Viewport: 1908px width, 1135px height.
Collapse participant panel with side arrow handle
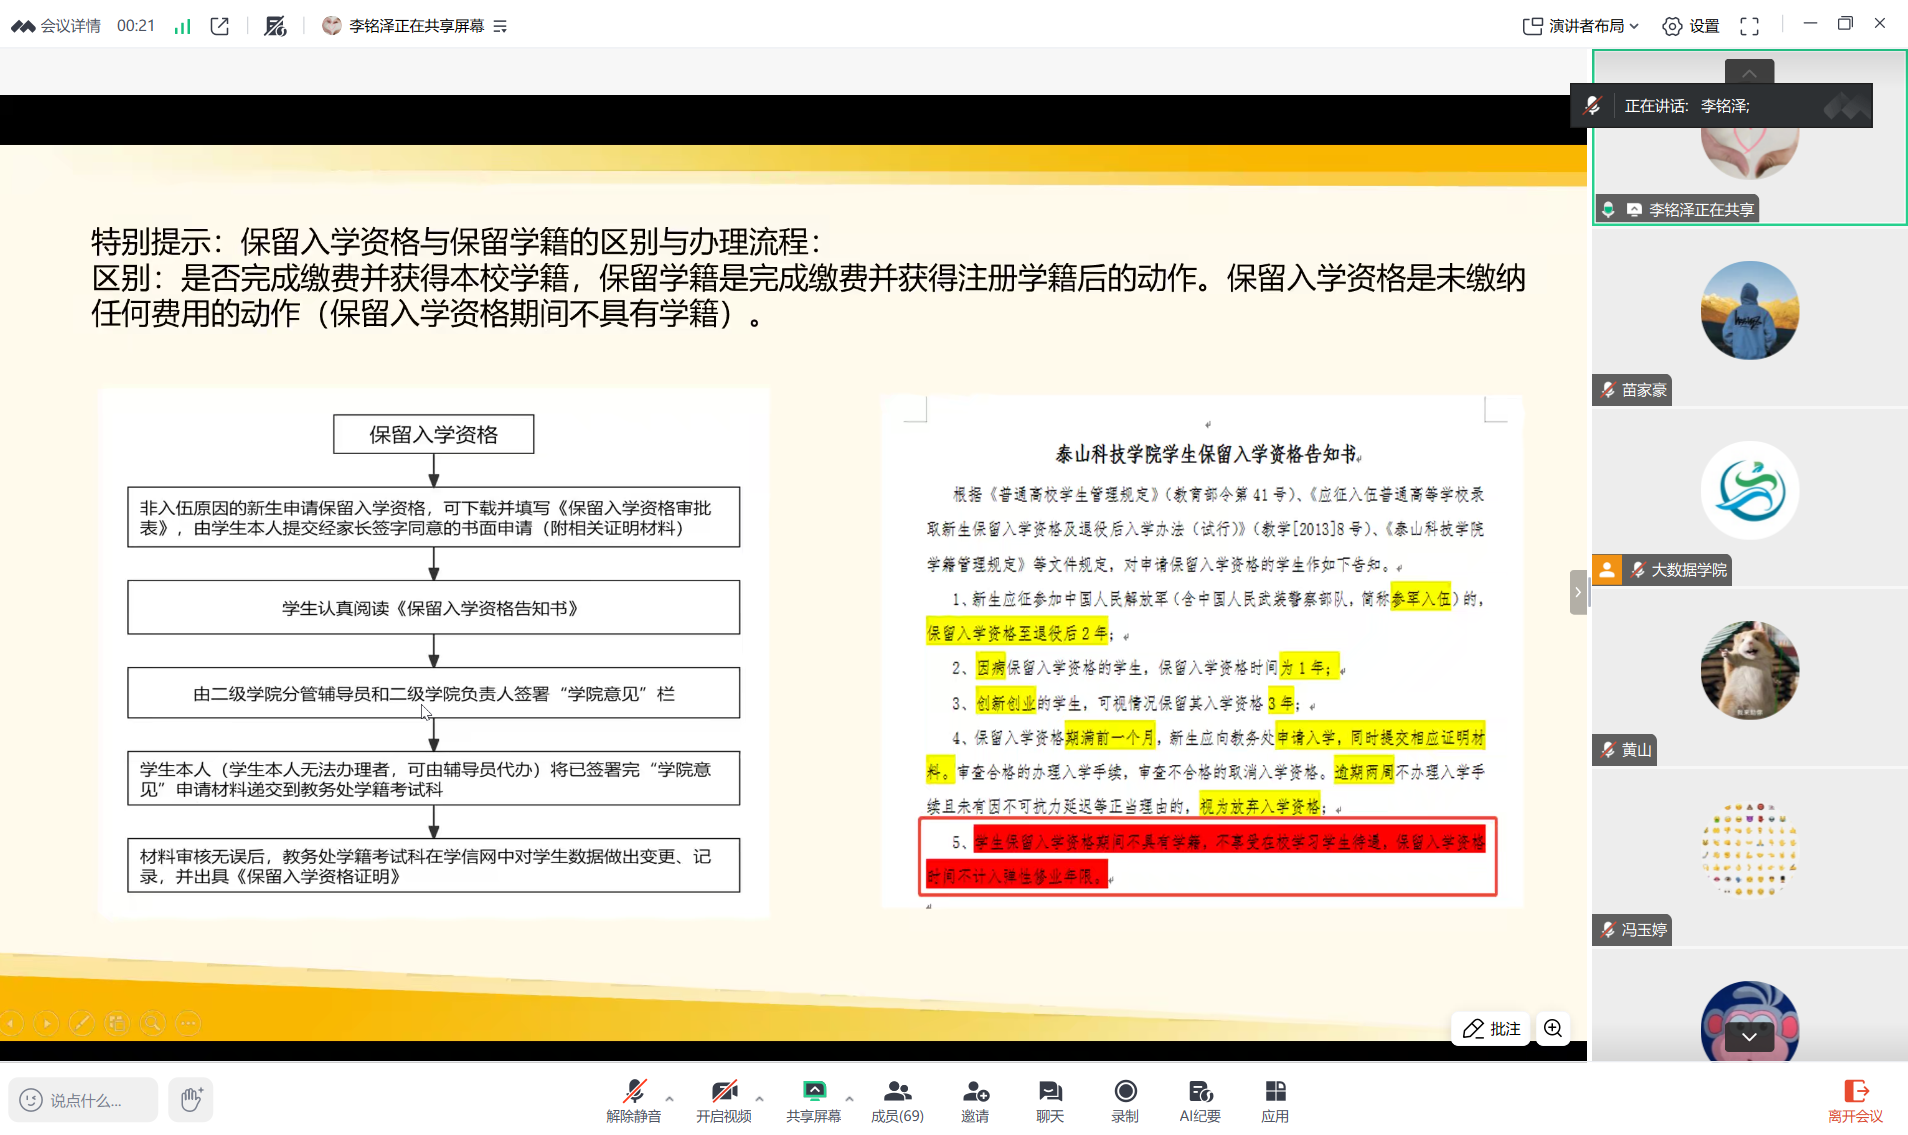pyautogui.click(x=1577, y=592)
